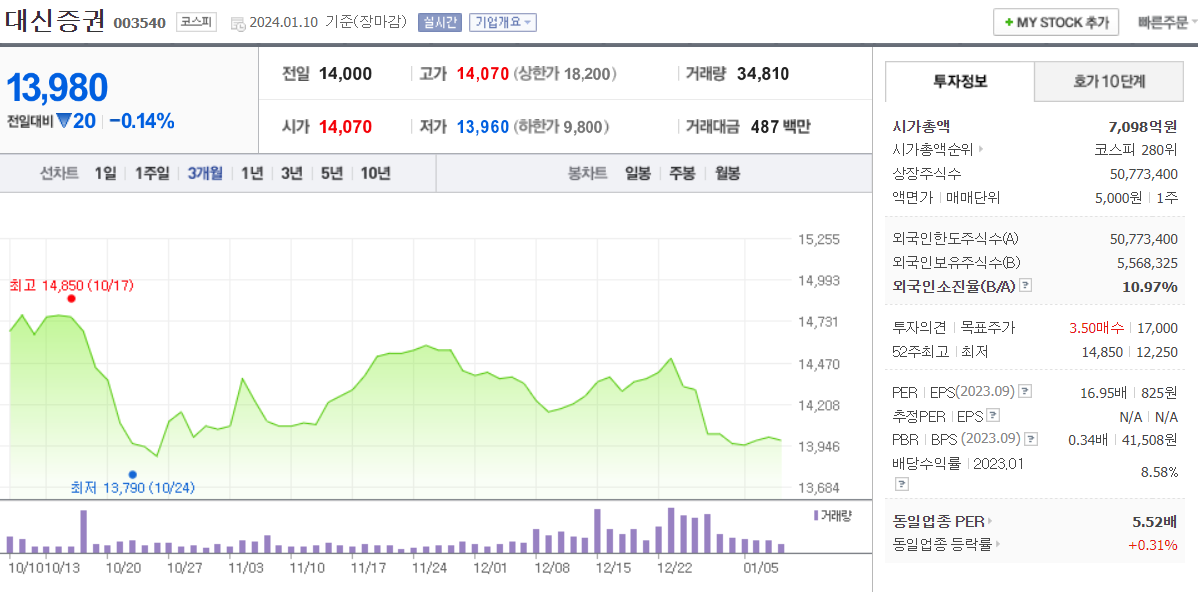The height and width of the screenshot is (592, 1204).
Task: Click the 거래량 purple legend marker
Action: pyautogui.click(x=817, y=515)
